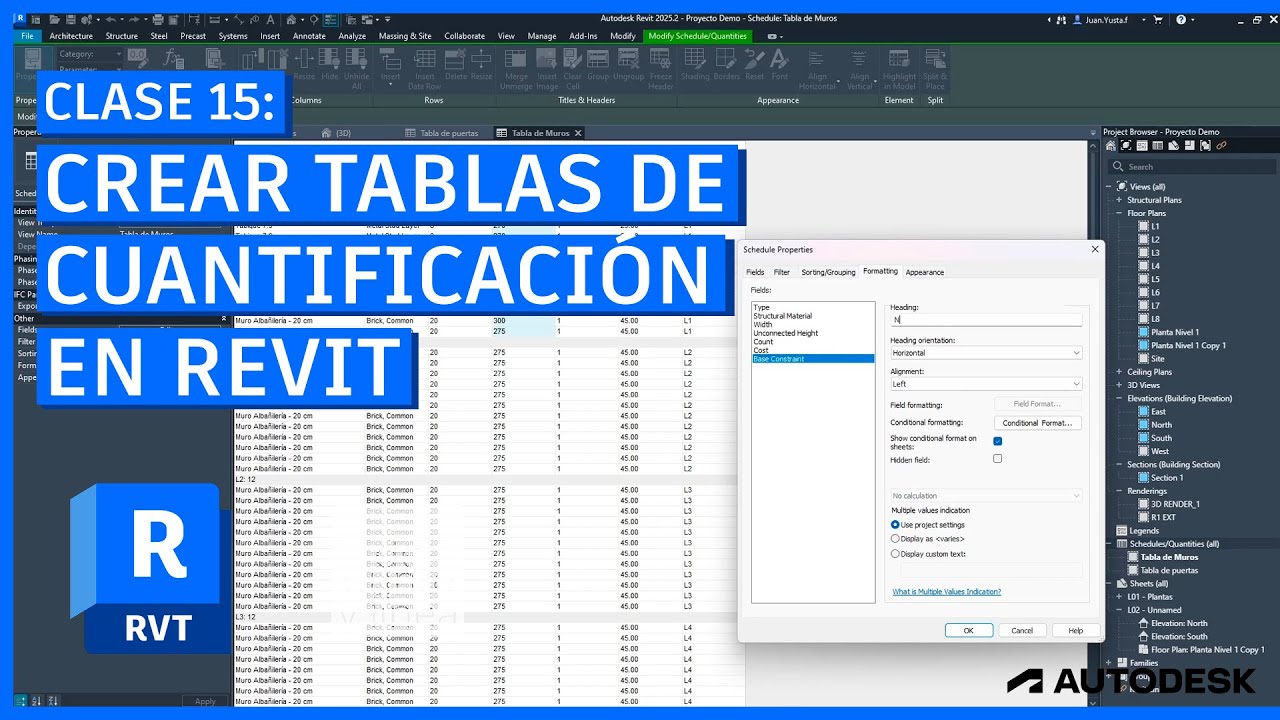1280x720 pixels.
Task: Open L01 - Plantas sheet in browser
Action: coord(1150,597)
